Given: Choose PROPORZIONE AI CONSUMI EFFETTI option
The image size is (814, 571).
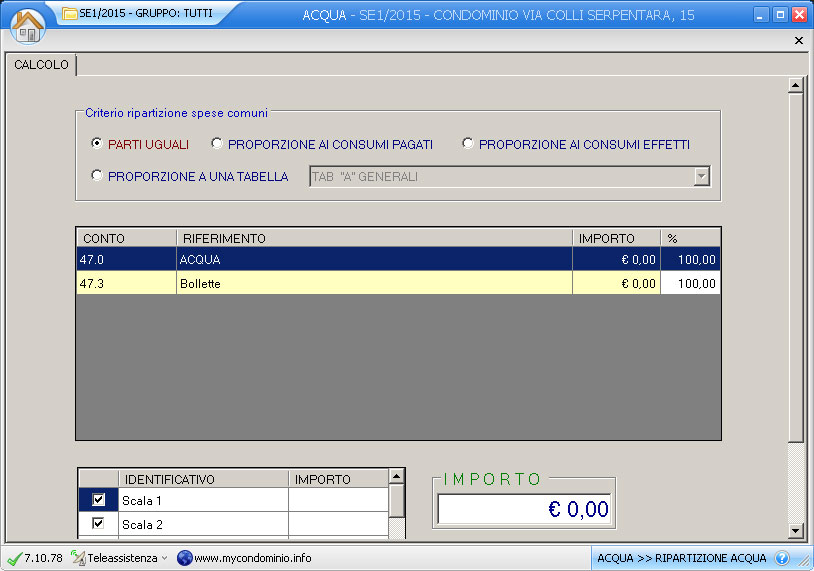Looking at the screenshot, I should click(x=468, y=144).
